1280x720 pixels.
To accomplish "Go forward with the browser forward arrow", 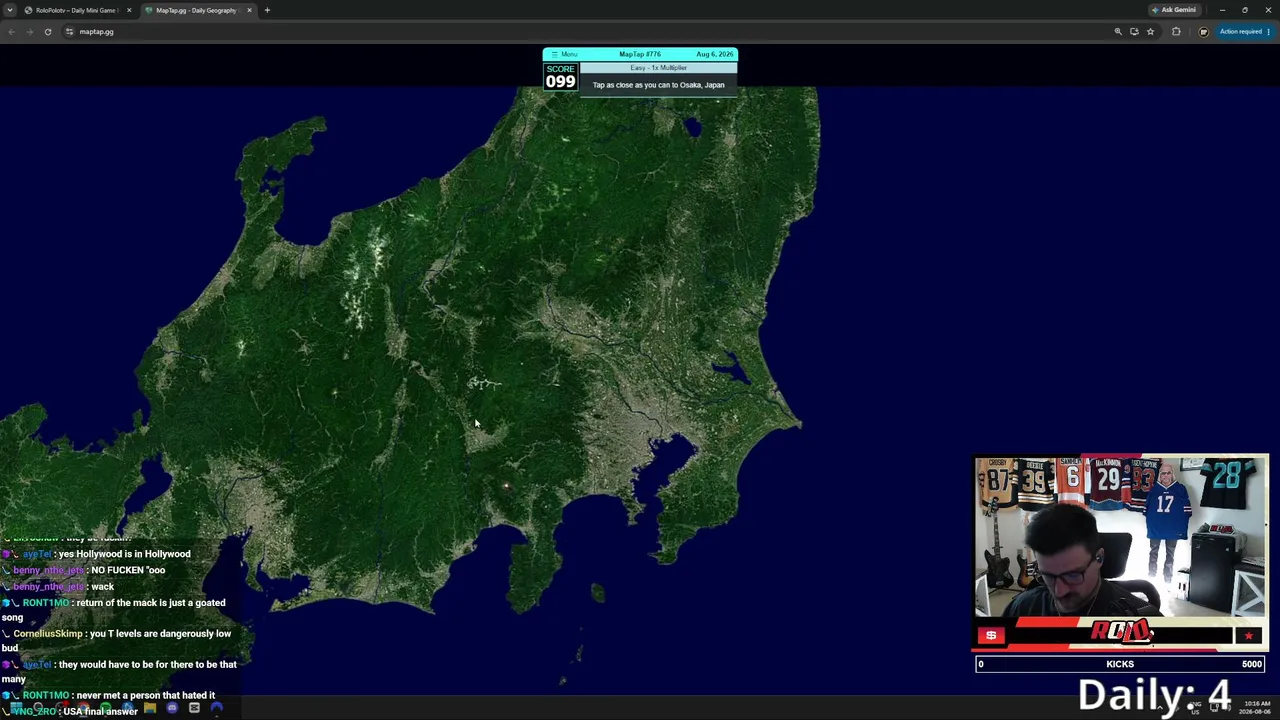I will (x=29, y=32).
